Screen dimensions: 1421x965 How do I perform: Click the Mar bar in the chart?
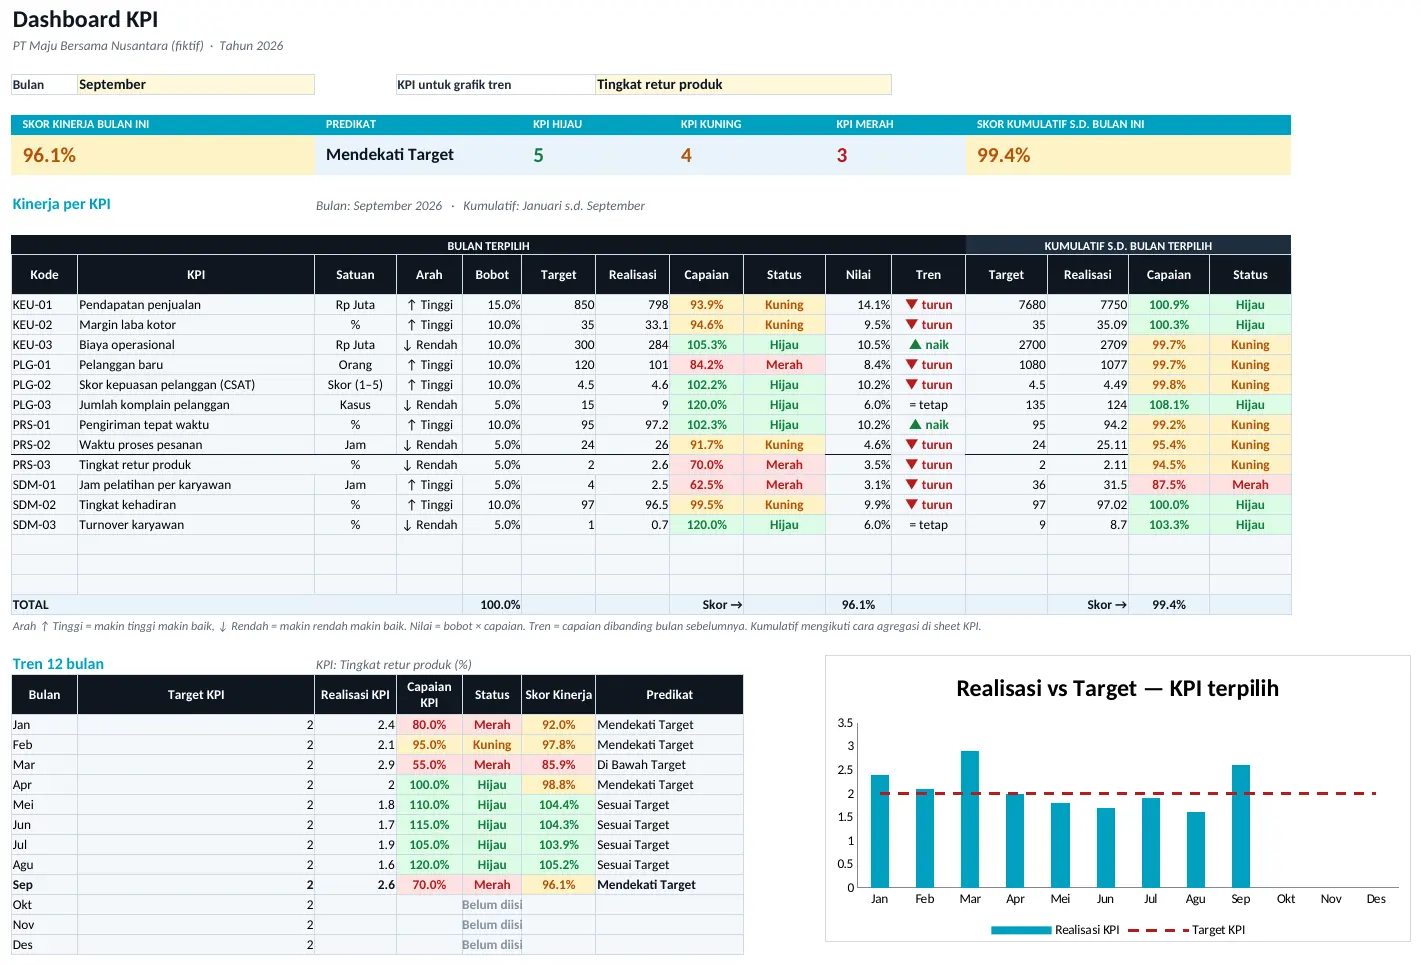point(970,819)
